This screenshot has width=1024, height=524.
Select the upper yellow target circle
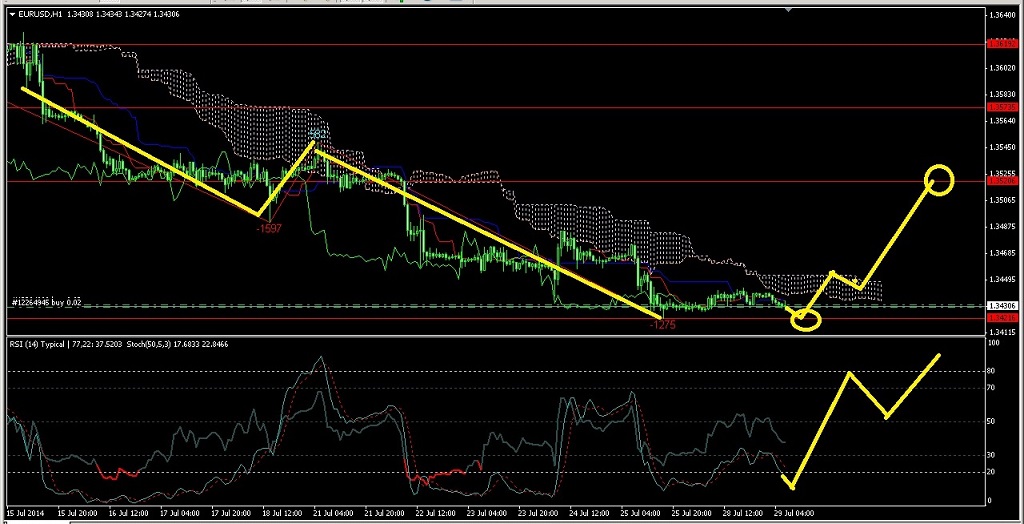pyautogui.click(x=940, y=179)
